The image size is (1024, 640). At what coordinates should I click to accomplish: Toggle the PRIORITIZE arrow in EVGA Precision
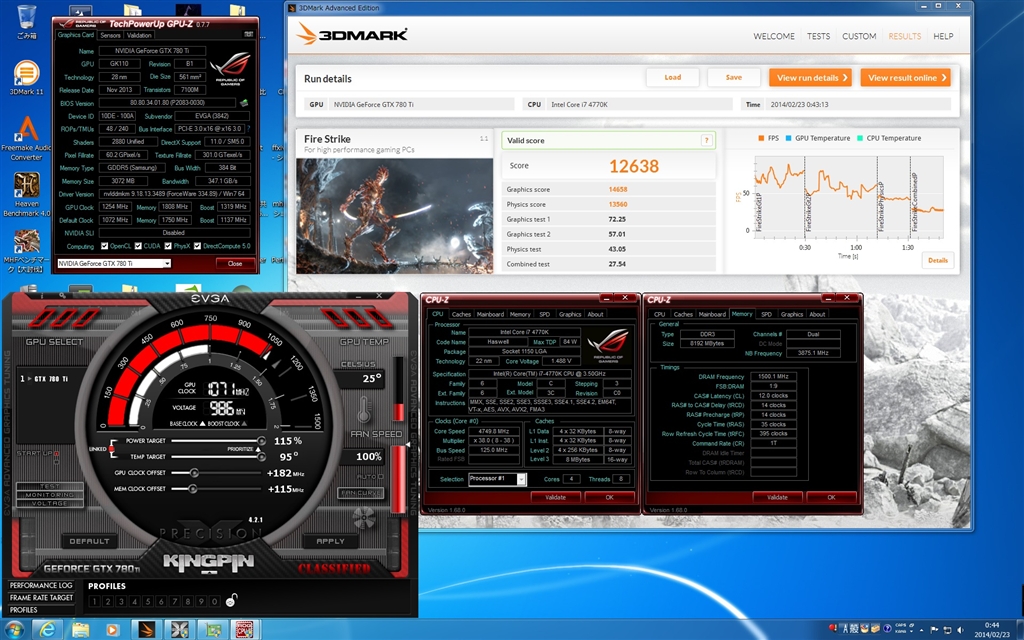tap(258, 449)
